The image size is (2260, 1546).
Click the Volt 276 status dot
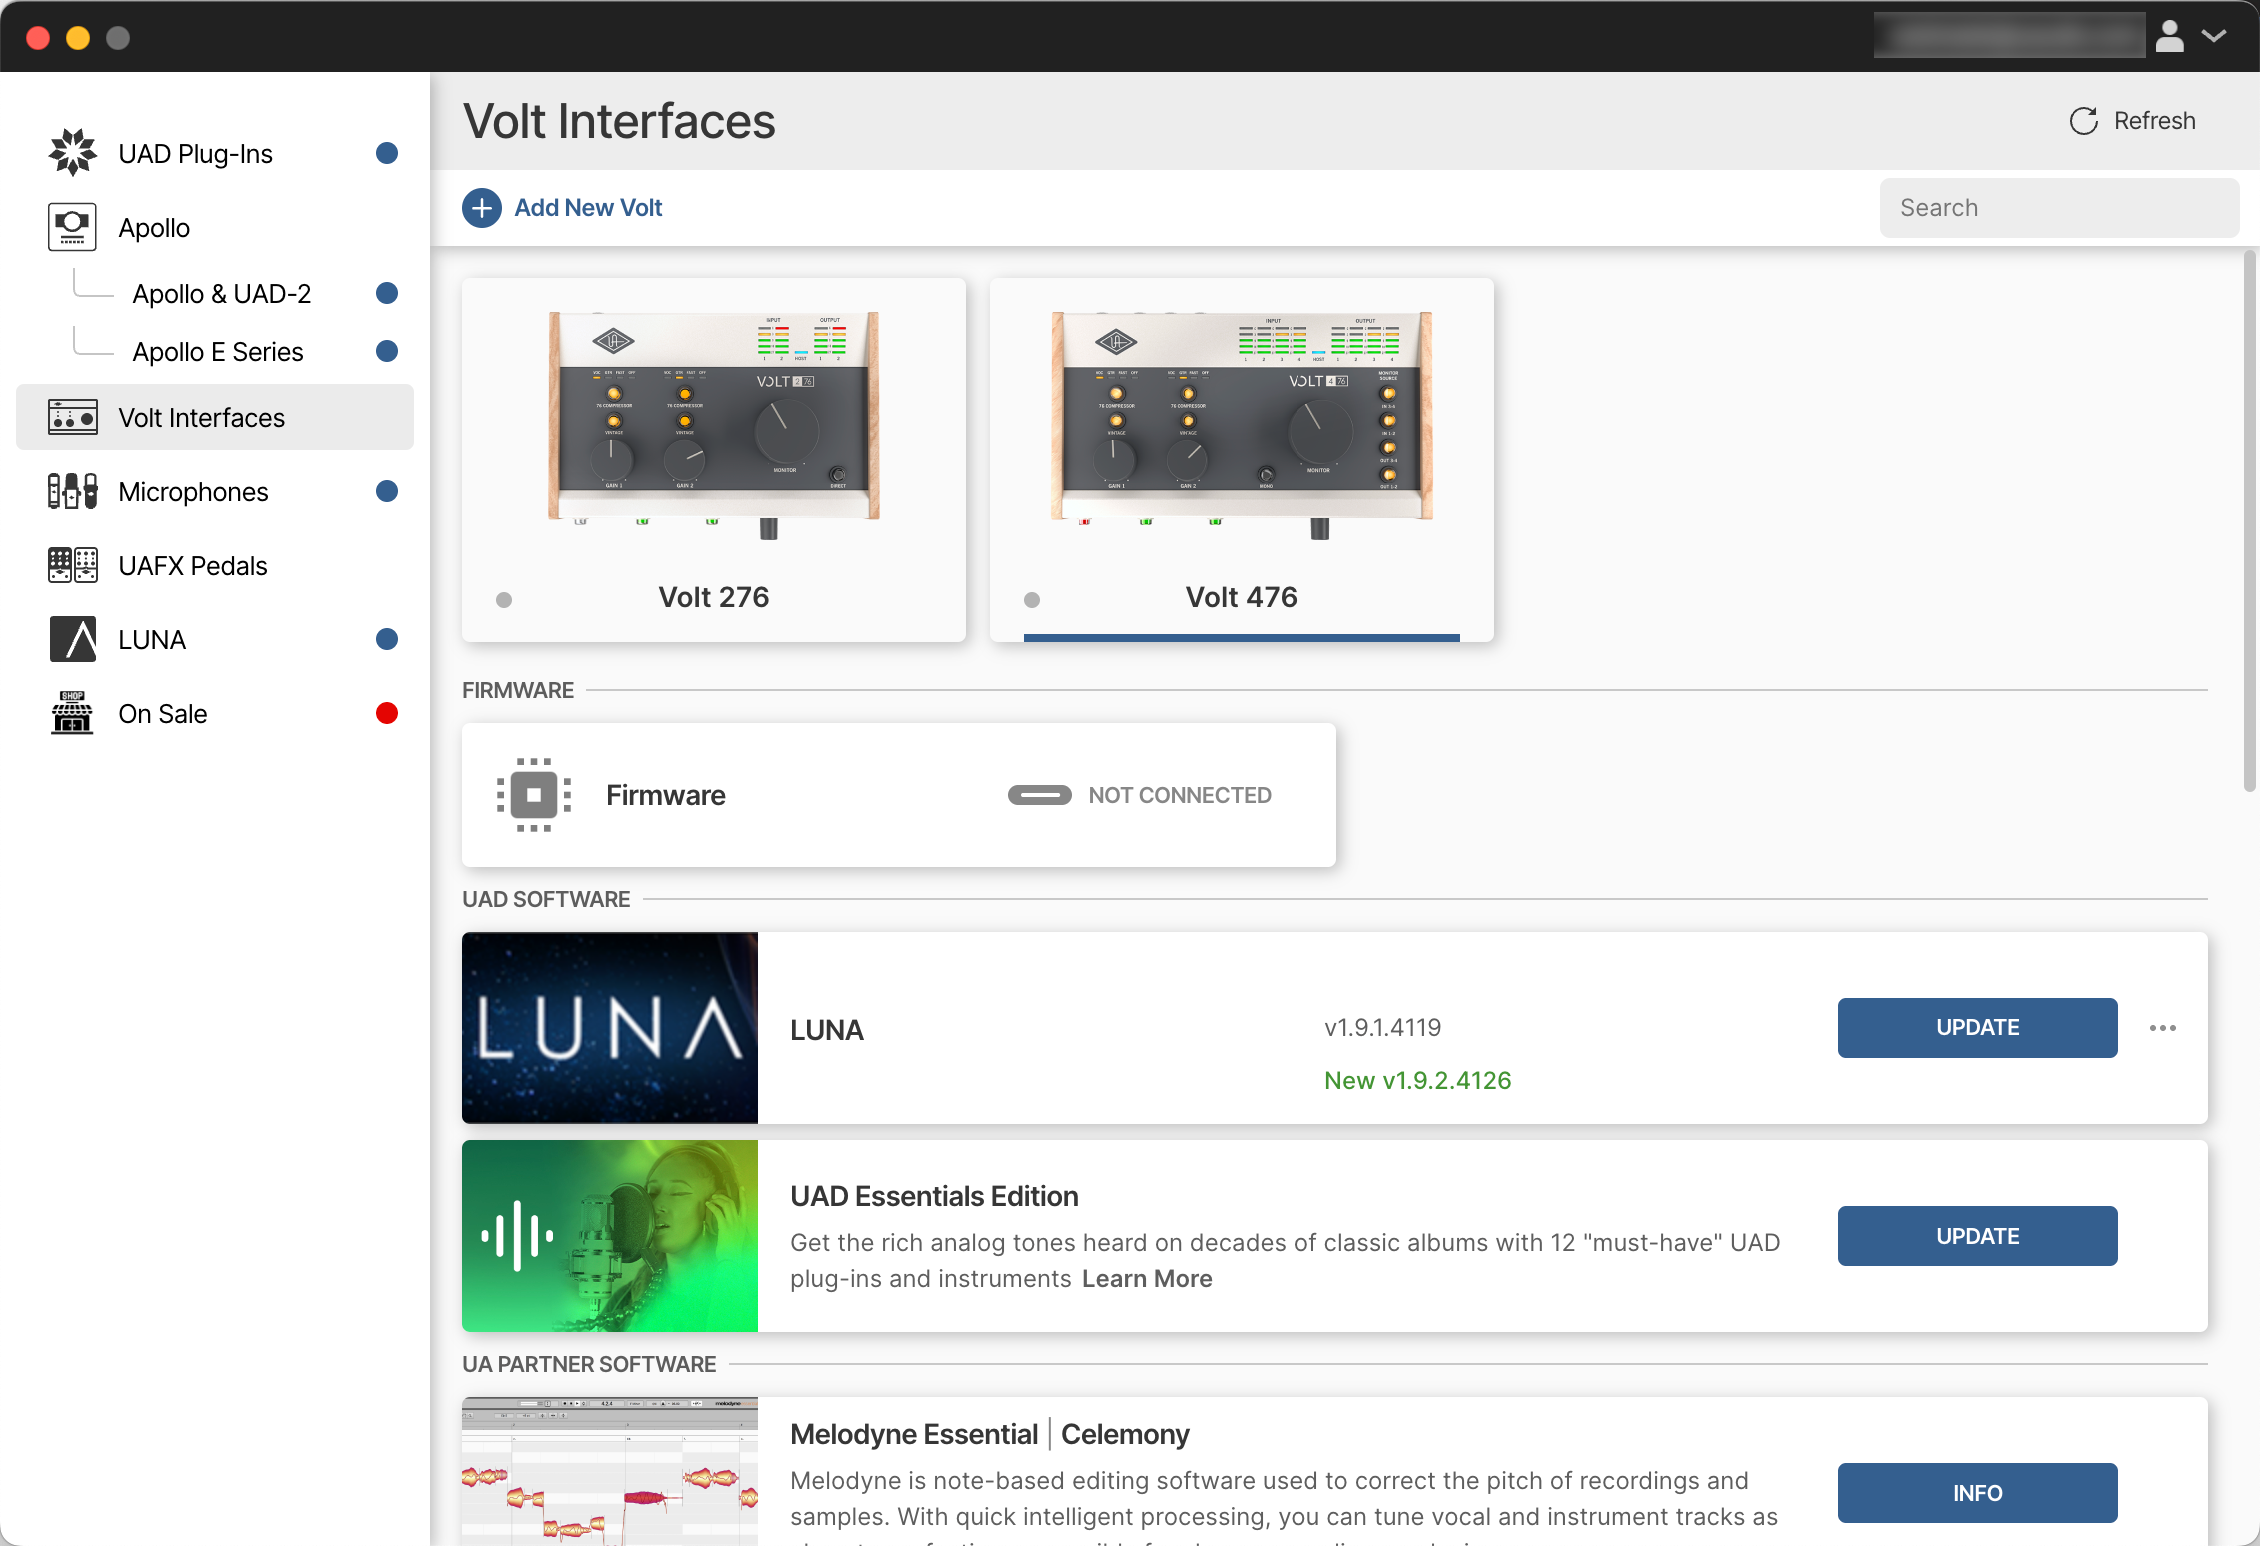[504, 600]
